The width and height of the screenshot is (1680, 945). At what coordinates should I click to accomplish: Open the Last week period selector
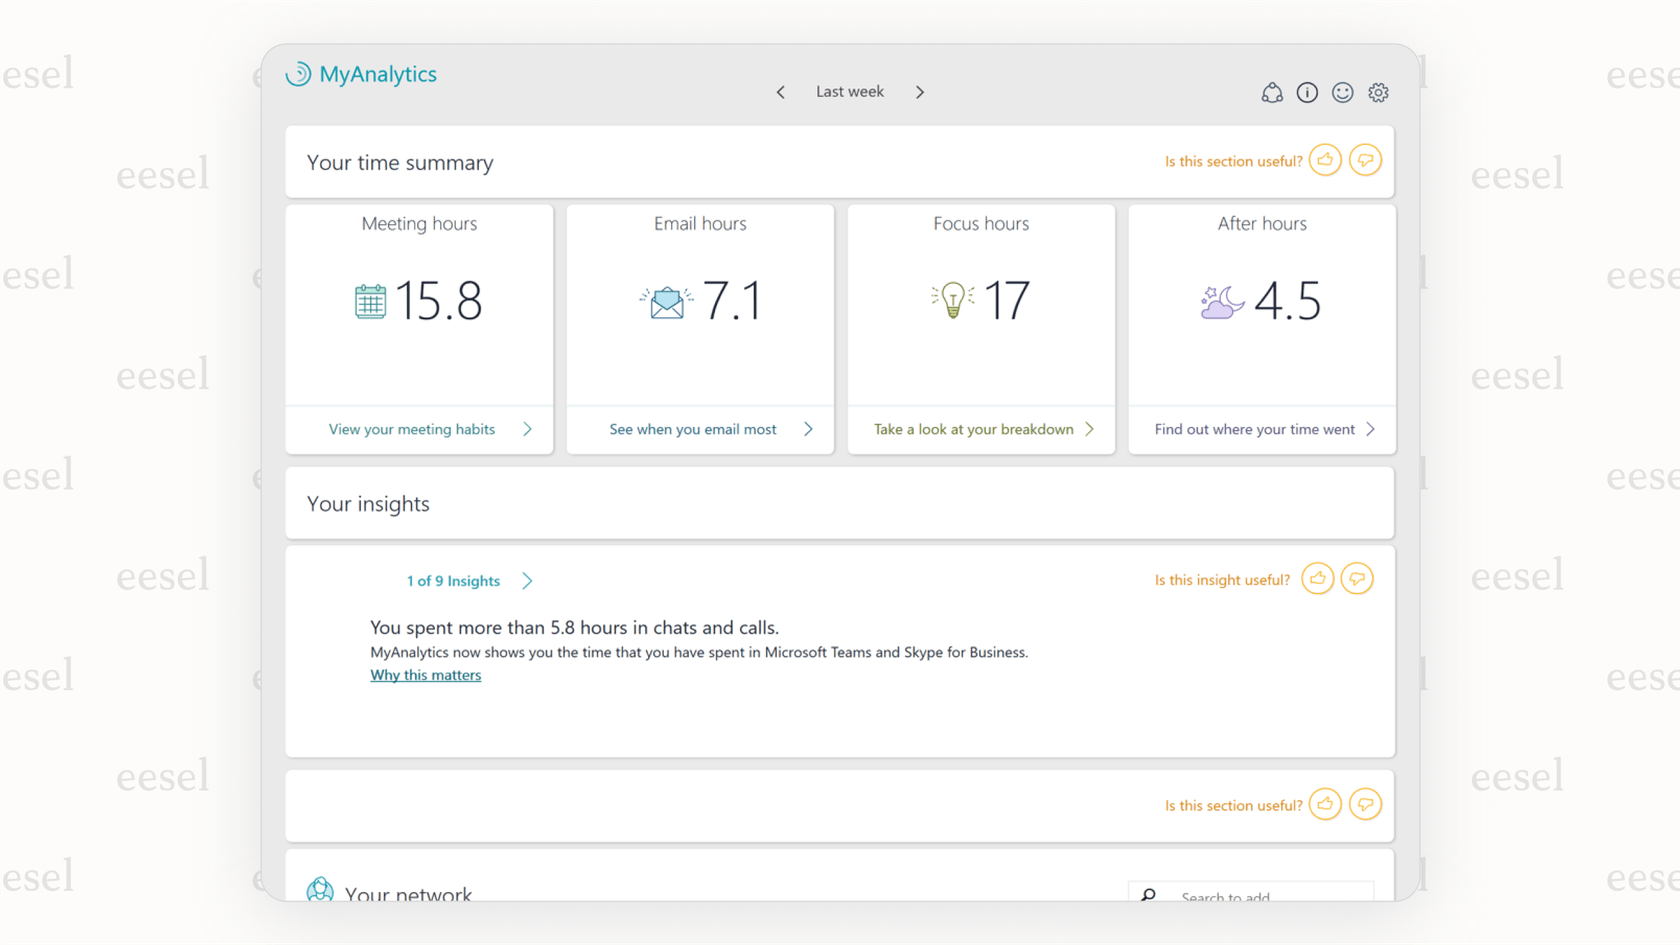[849, 91]
